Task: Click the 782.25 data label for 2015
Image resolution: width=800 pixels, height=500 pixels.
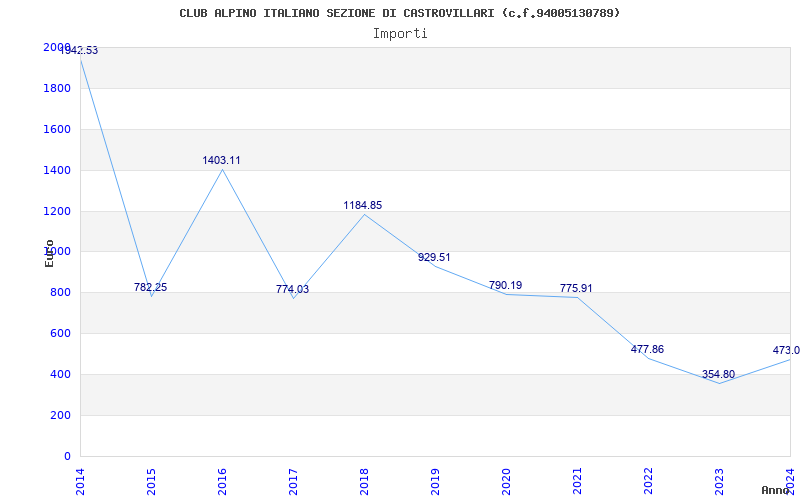Action: 151,287
